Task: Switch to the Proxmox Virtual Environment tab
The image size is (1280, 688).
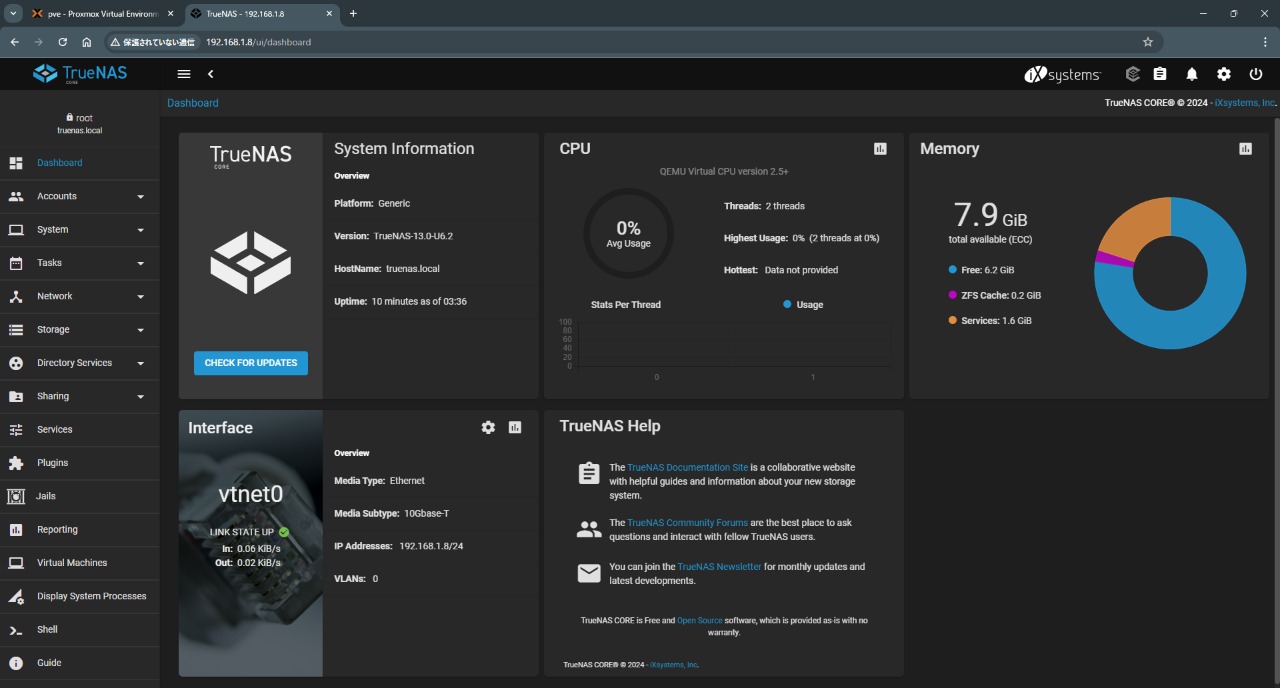Action: tap(103, 14)
